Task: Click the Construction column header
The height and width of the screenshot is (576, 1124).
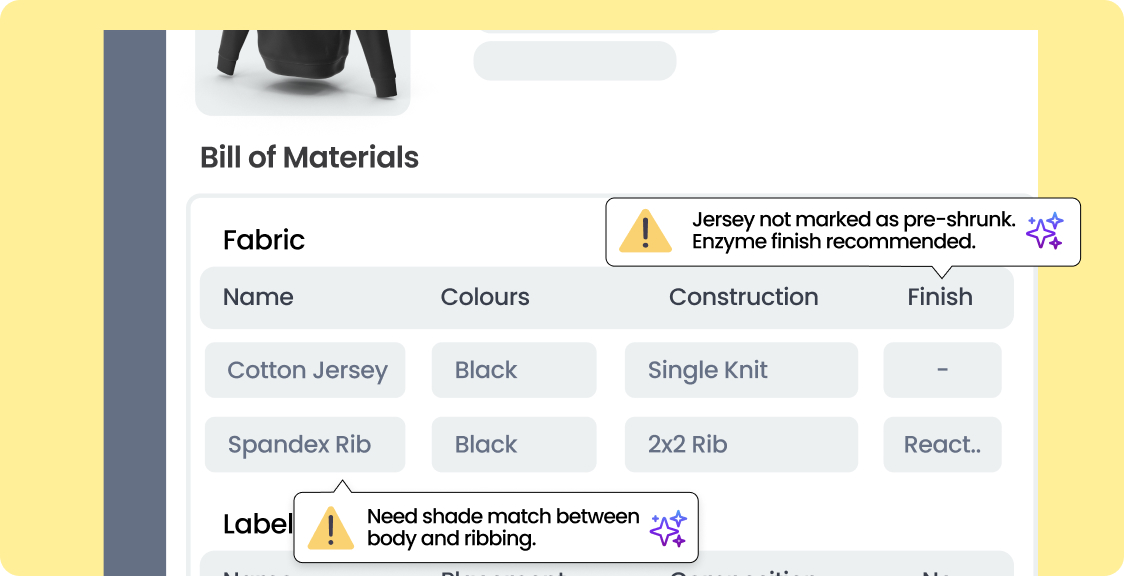Action: click(743, 297)
